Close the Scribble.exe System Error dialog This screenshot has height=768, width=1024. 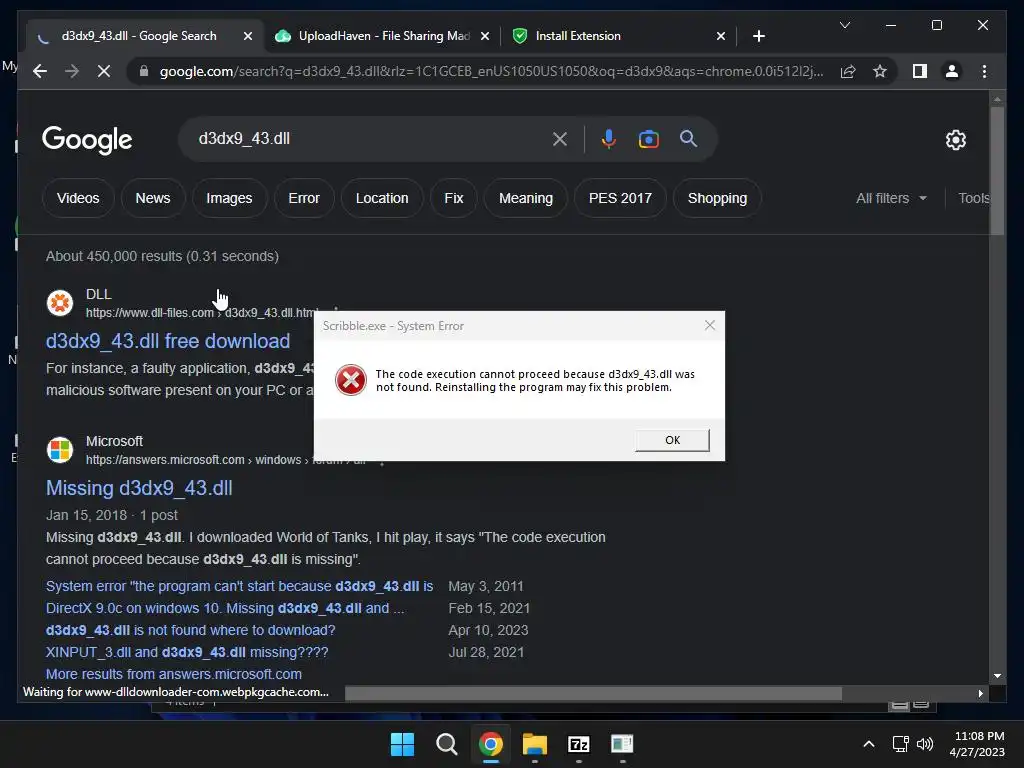[710, 325]
